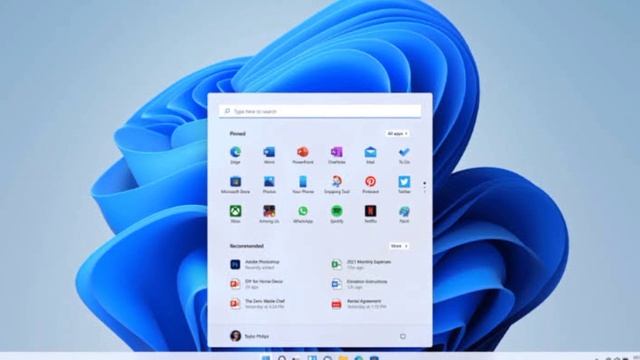Click the Start menu power icon
The image size is (640, 360).
(x=403, y=336)
